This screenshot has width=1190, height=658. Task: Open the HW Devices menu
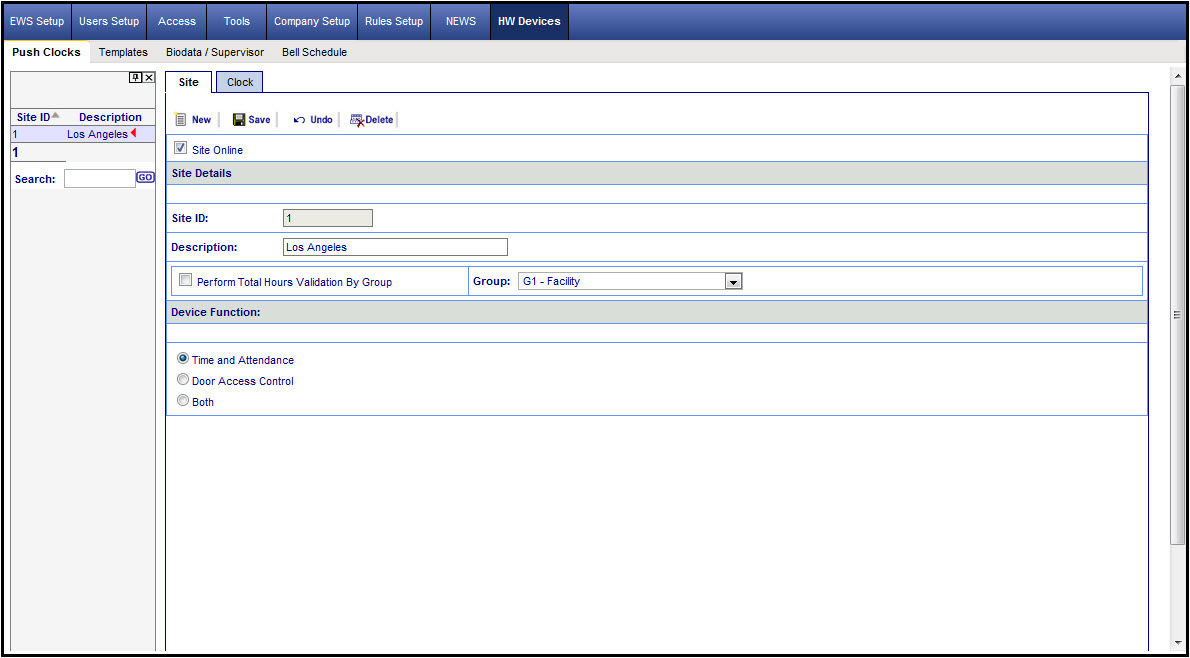pos(529,21)
